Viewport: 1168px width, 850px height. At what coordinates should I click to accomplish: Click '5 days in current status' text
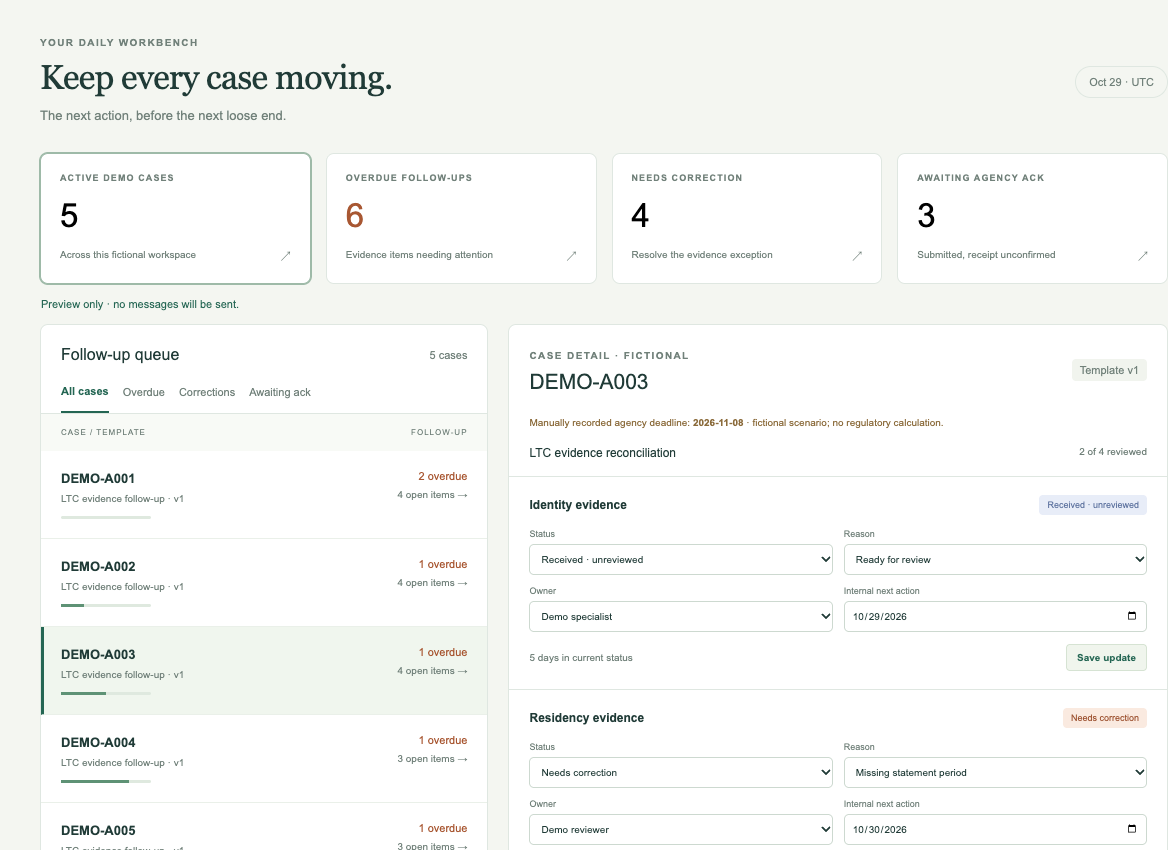pos(581,658)
